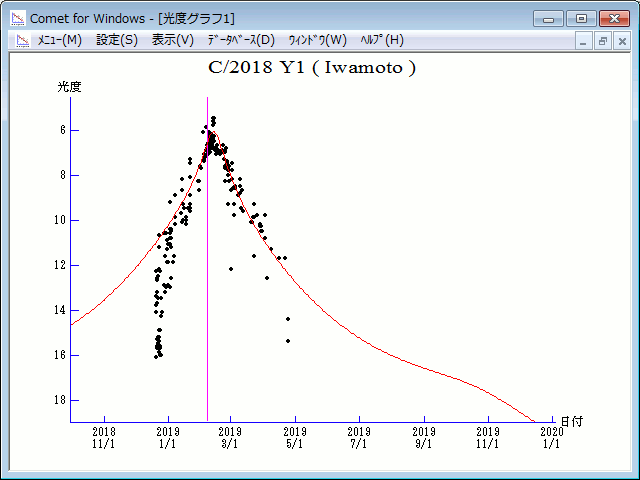Open the 設定(S) settings menu
The height and width of the screenshot is (480, 640).
point(117,40)
